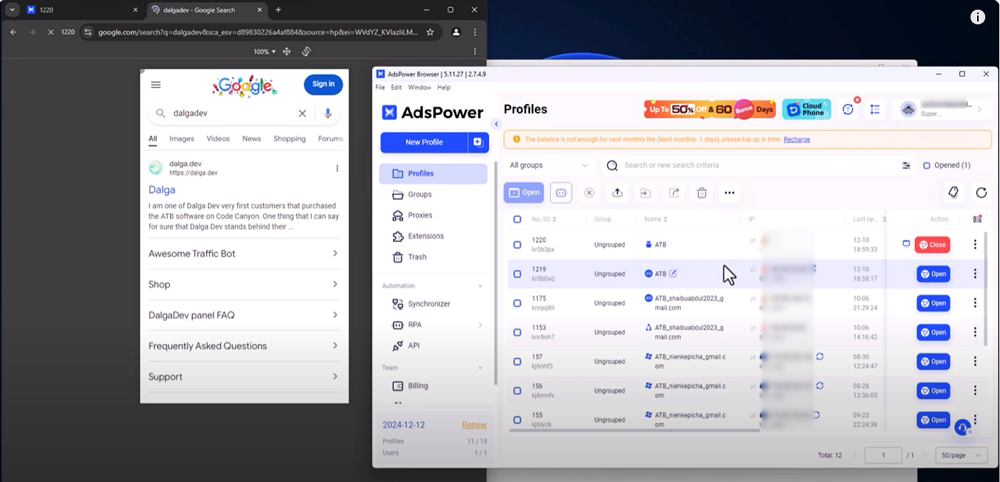Click the toolbar Open button

[x=524, y=193]
